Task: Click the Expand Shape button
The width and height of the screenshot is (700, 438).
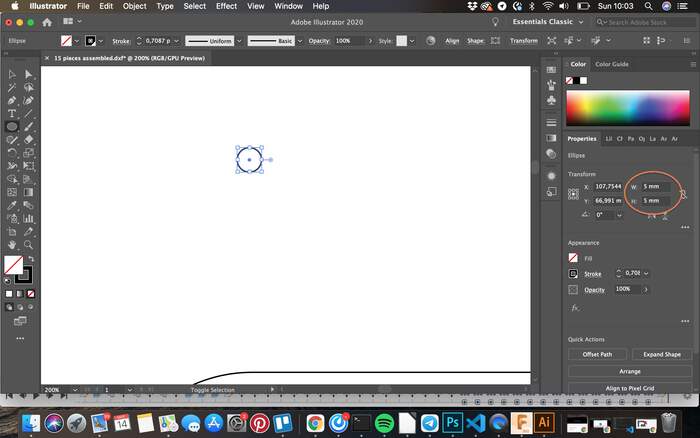Action: [x=662, y=354]
